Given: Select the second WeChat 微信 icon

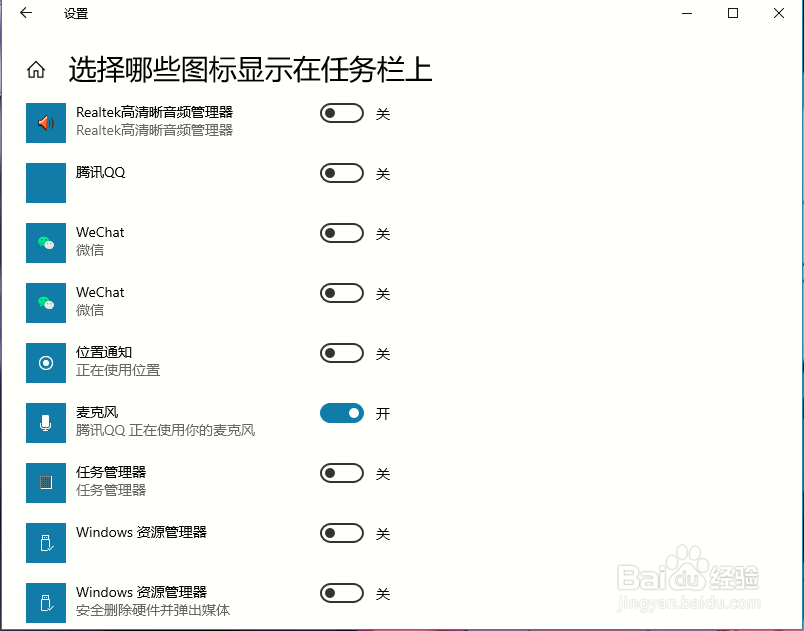Looking at the screenshot, I should [45, 303].
